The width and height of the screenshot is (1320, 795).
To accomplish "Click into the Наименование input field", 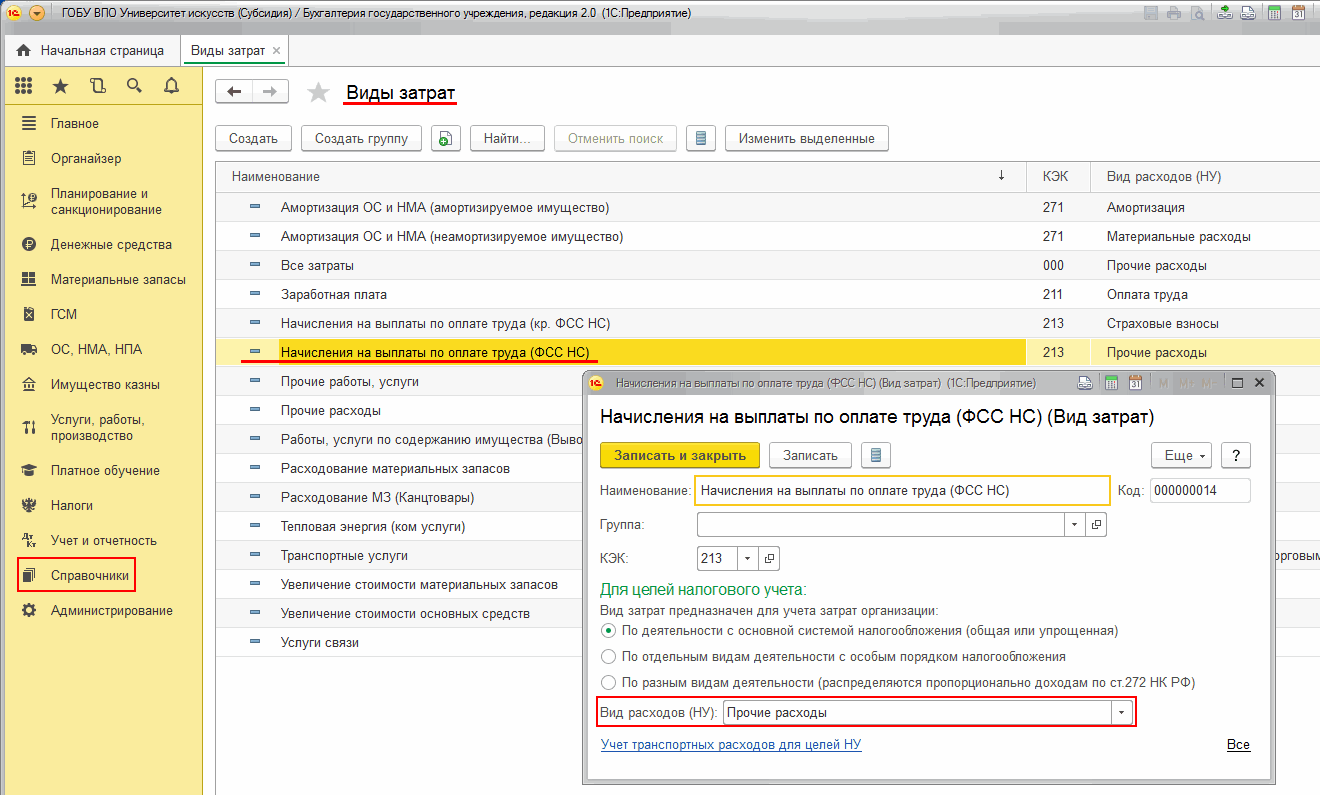I will tap(903, 490).
